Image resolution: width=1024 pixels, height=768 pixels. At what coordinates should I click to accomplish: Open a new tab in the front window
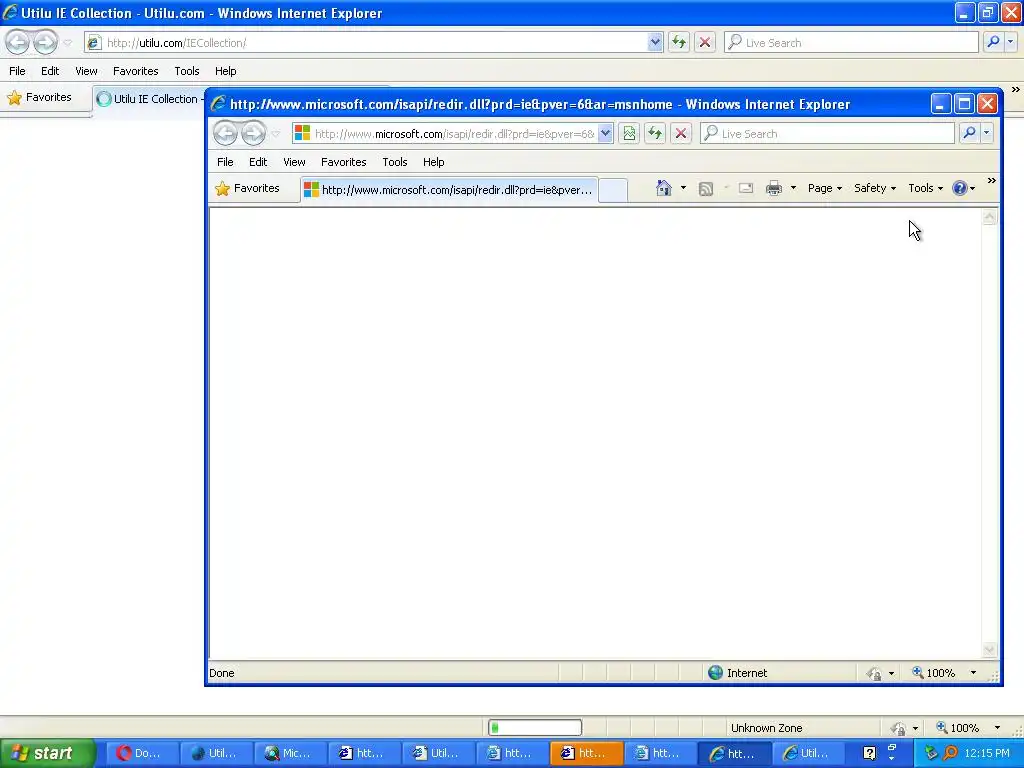[613, 190]
